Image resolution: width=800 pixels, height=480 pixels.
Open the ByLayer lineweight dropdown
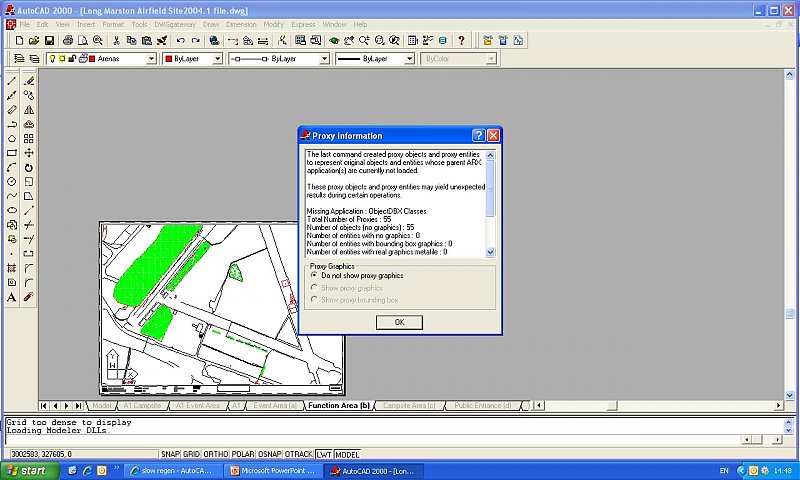coord(409,59)
